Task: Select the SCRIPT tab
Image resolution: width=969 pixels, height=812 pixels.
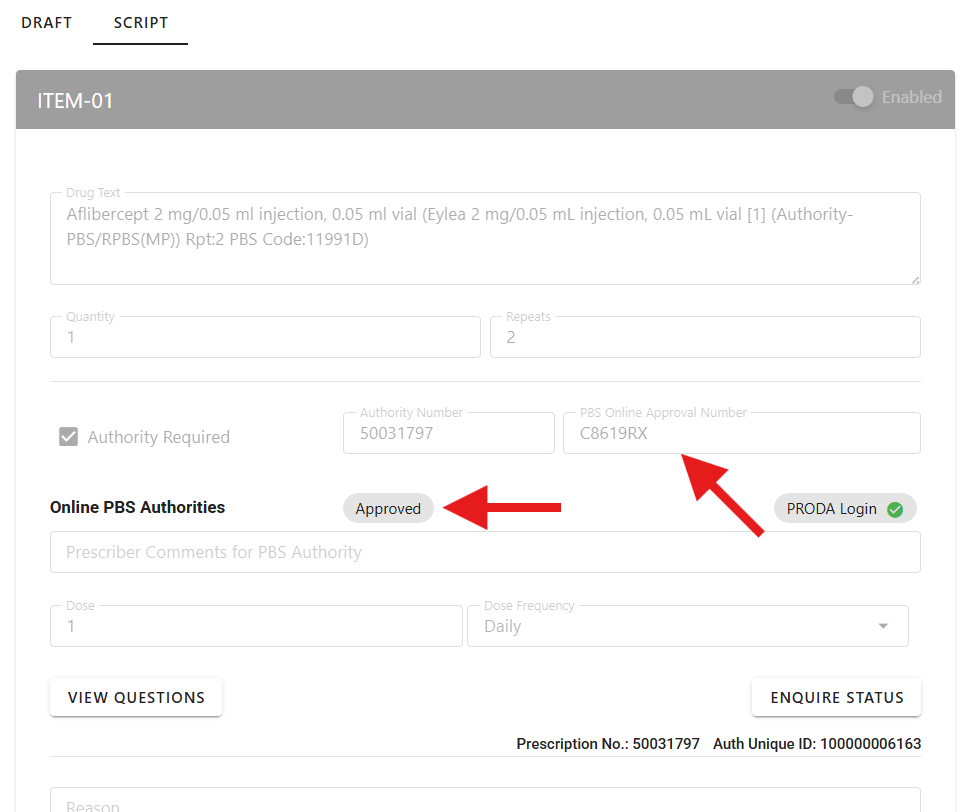Action: [140, 22]
